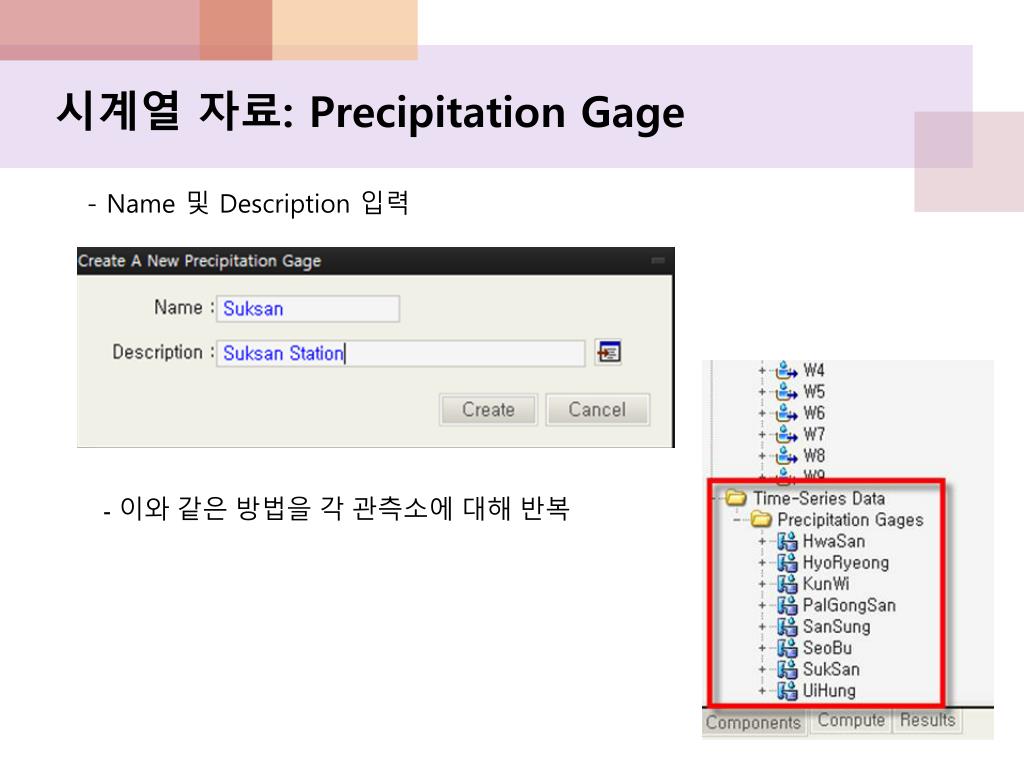Click the W6 subbasin icon
1024x768 pixels.
[x=786, y=413]
